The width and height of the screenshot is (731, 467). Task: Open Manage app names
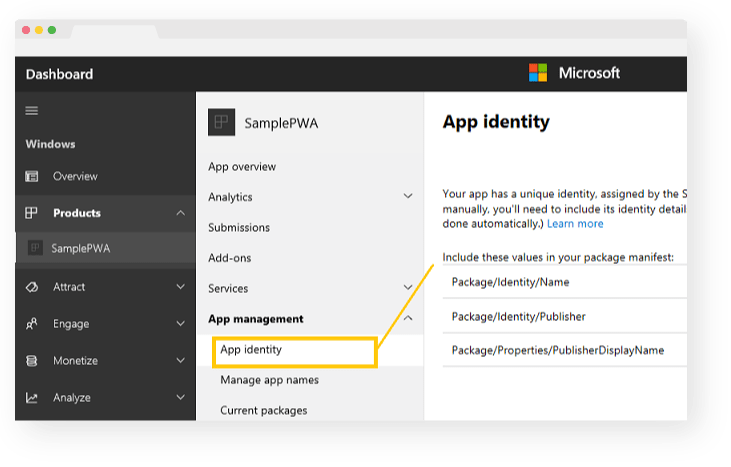pos(269,380)
